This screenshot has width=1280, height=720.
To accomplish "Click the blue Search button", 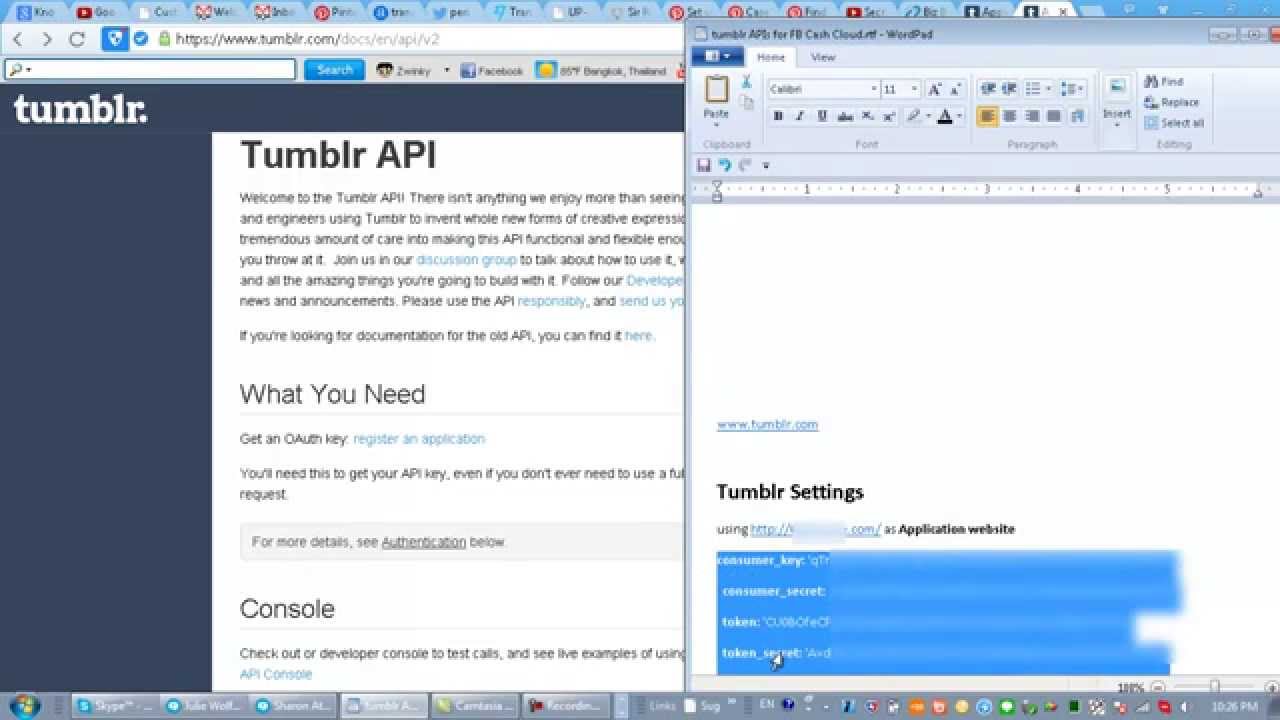I will click(x=334, y=70).
